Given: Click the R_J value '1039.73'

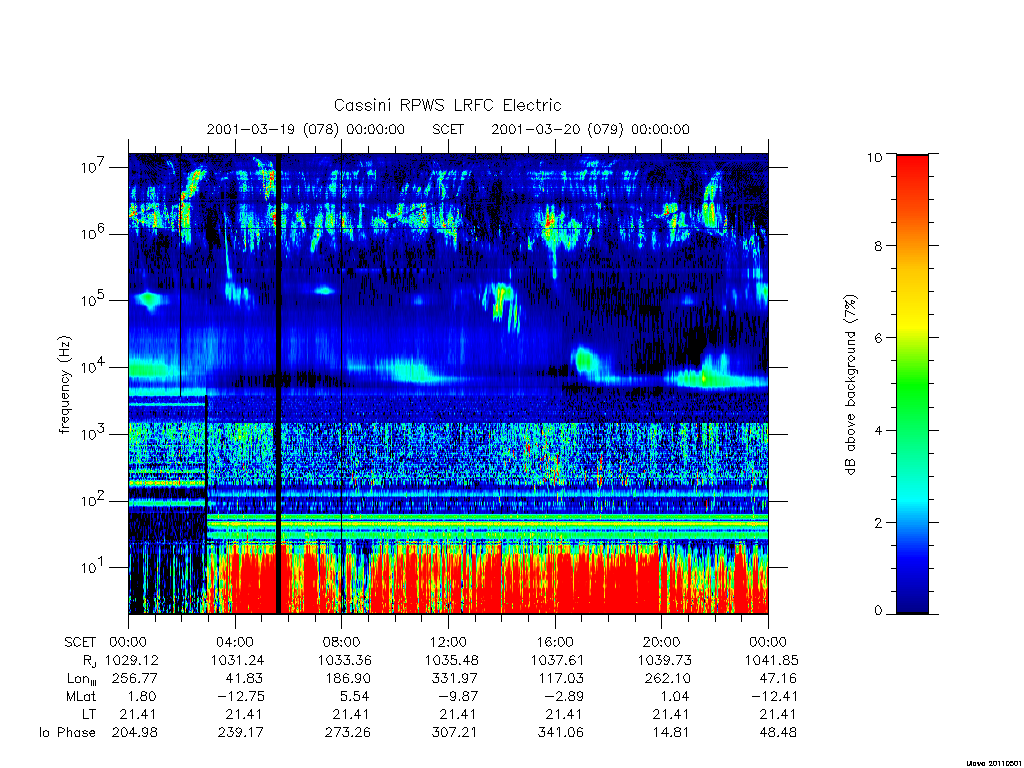Looking at the screenshot, I should click(x=664, y=660).
